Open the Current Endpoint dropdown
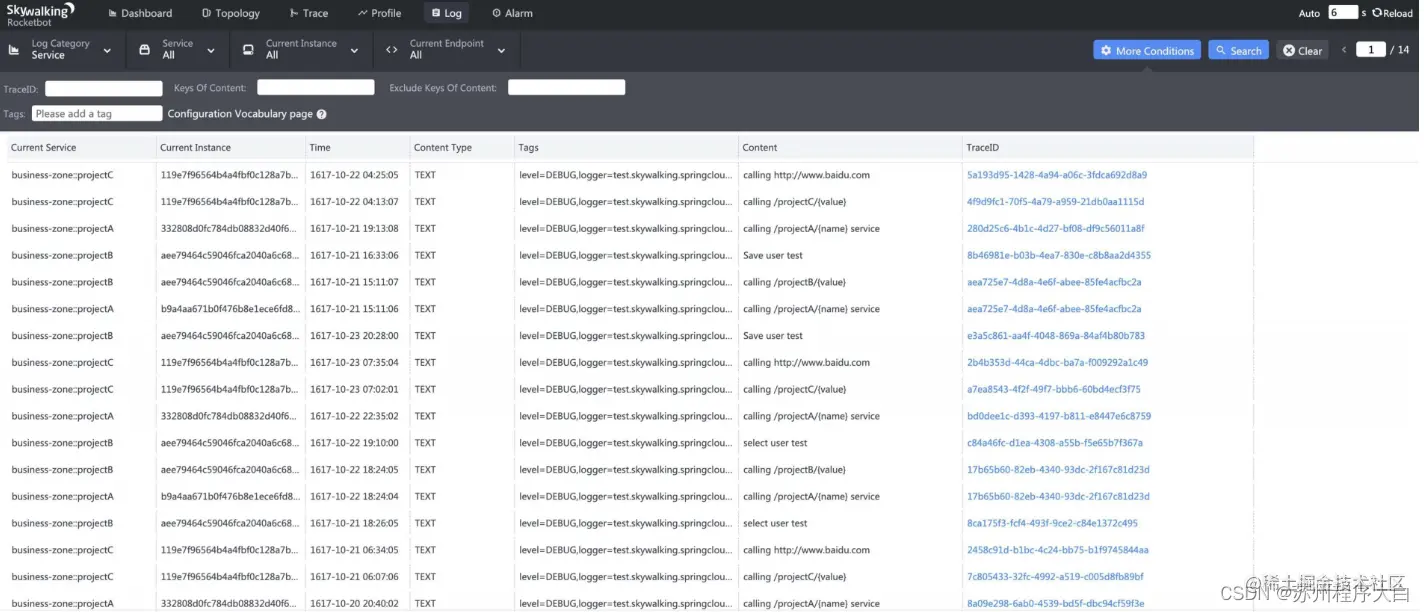 click(x=501, y=51)
